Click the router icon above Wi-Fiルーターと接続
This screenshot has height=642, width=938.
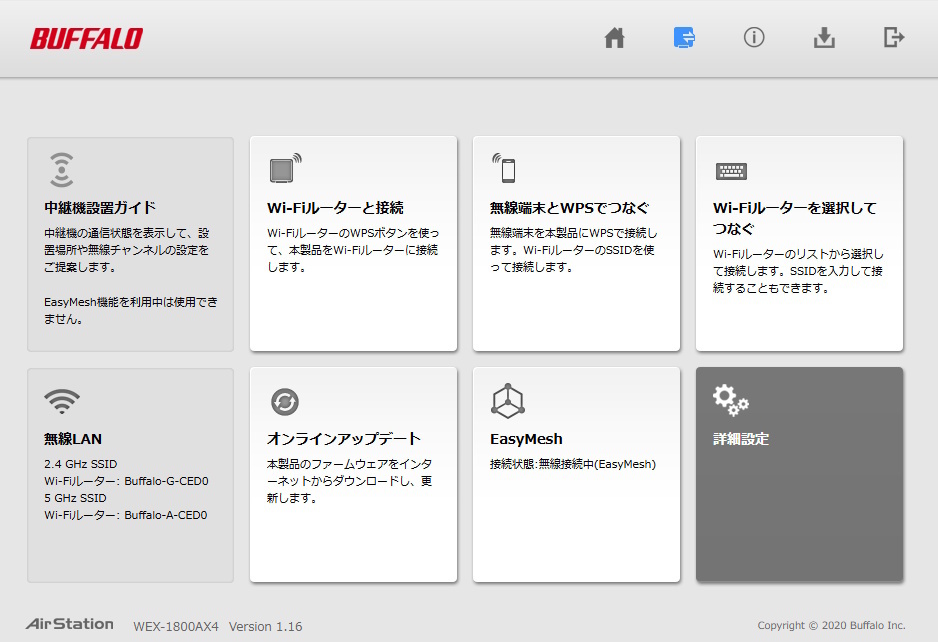point(284,169)
